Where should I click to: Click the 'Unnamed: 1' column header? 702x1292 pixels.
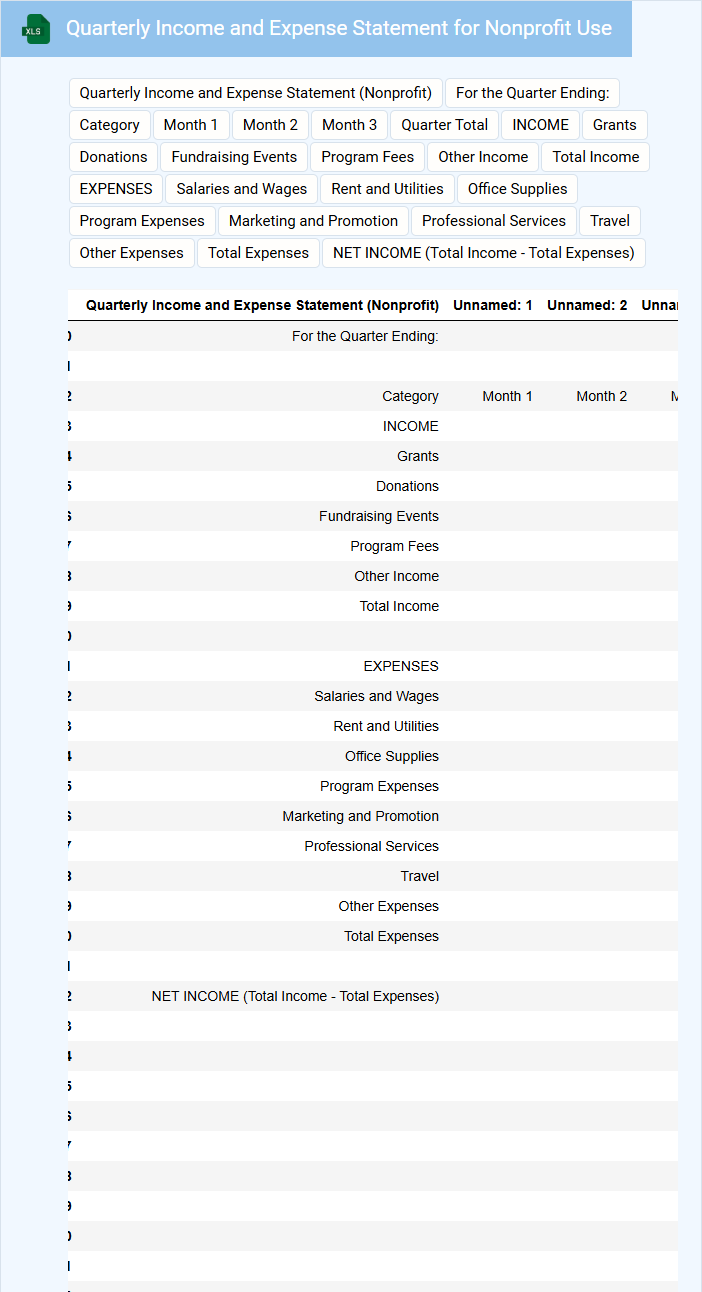(492, 305)
